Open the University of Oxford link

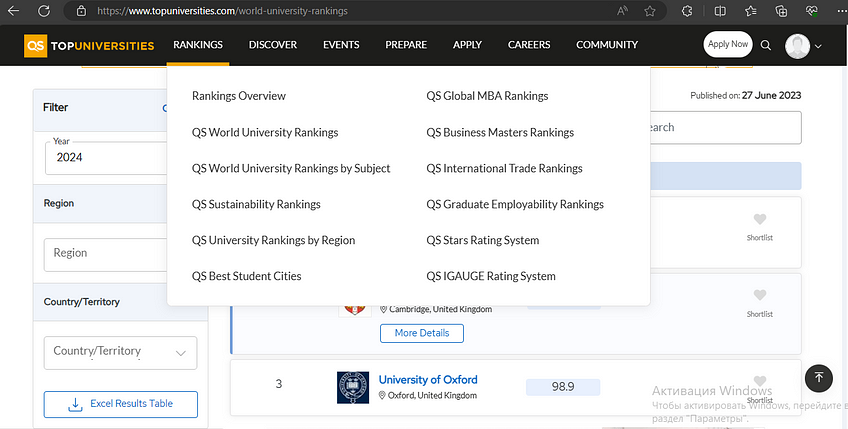click(428, 380)
